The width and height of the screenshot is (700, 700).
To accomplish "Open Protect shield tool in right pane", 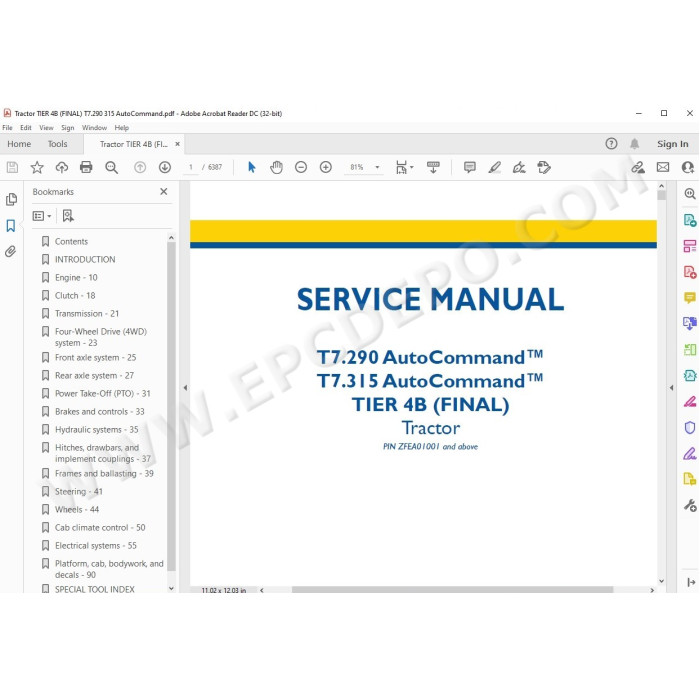I will coord(690,428).
